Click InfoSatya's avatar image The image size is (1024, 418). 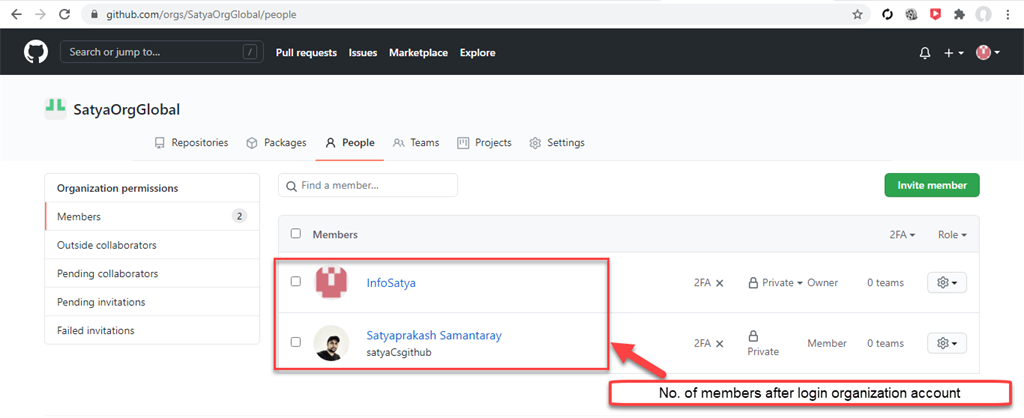tap(331, 281)
